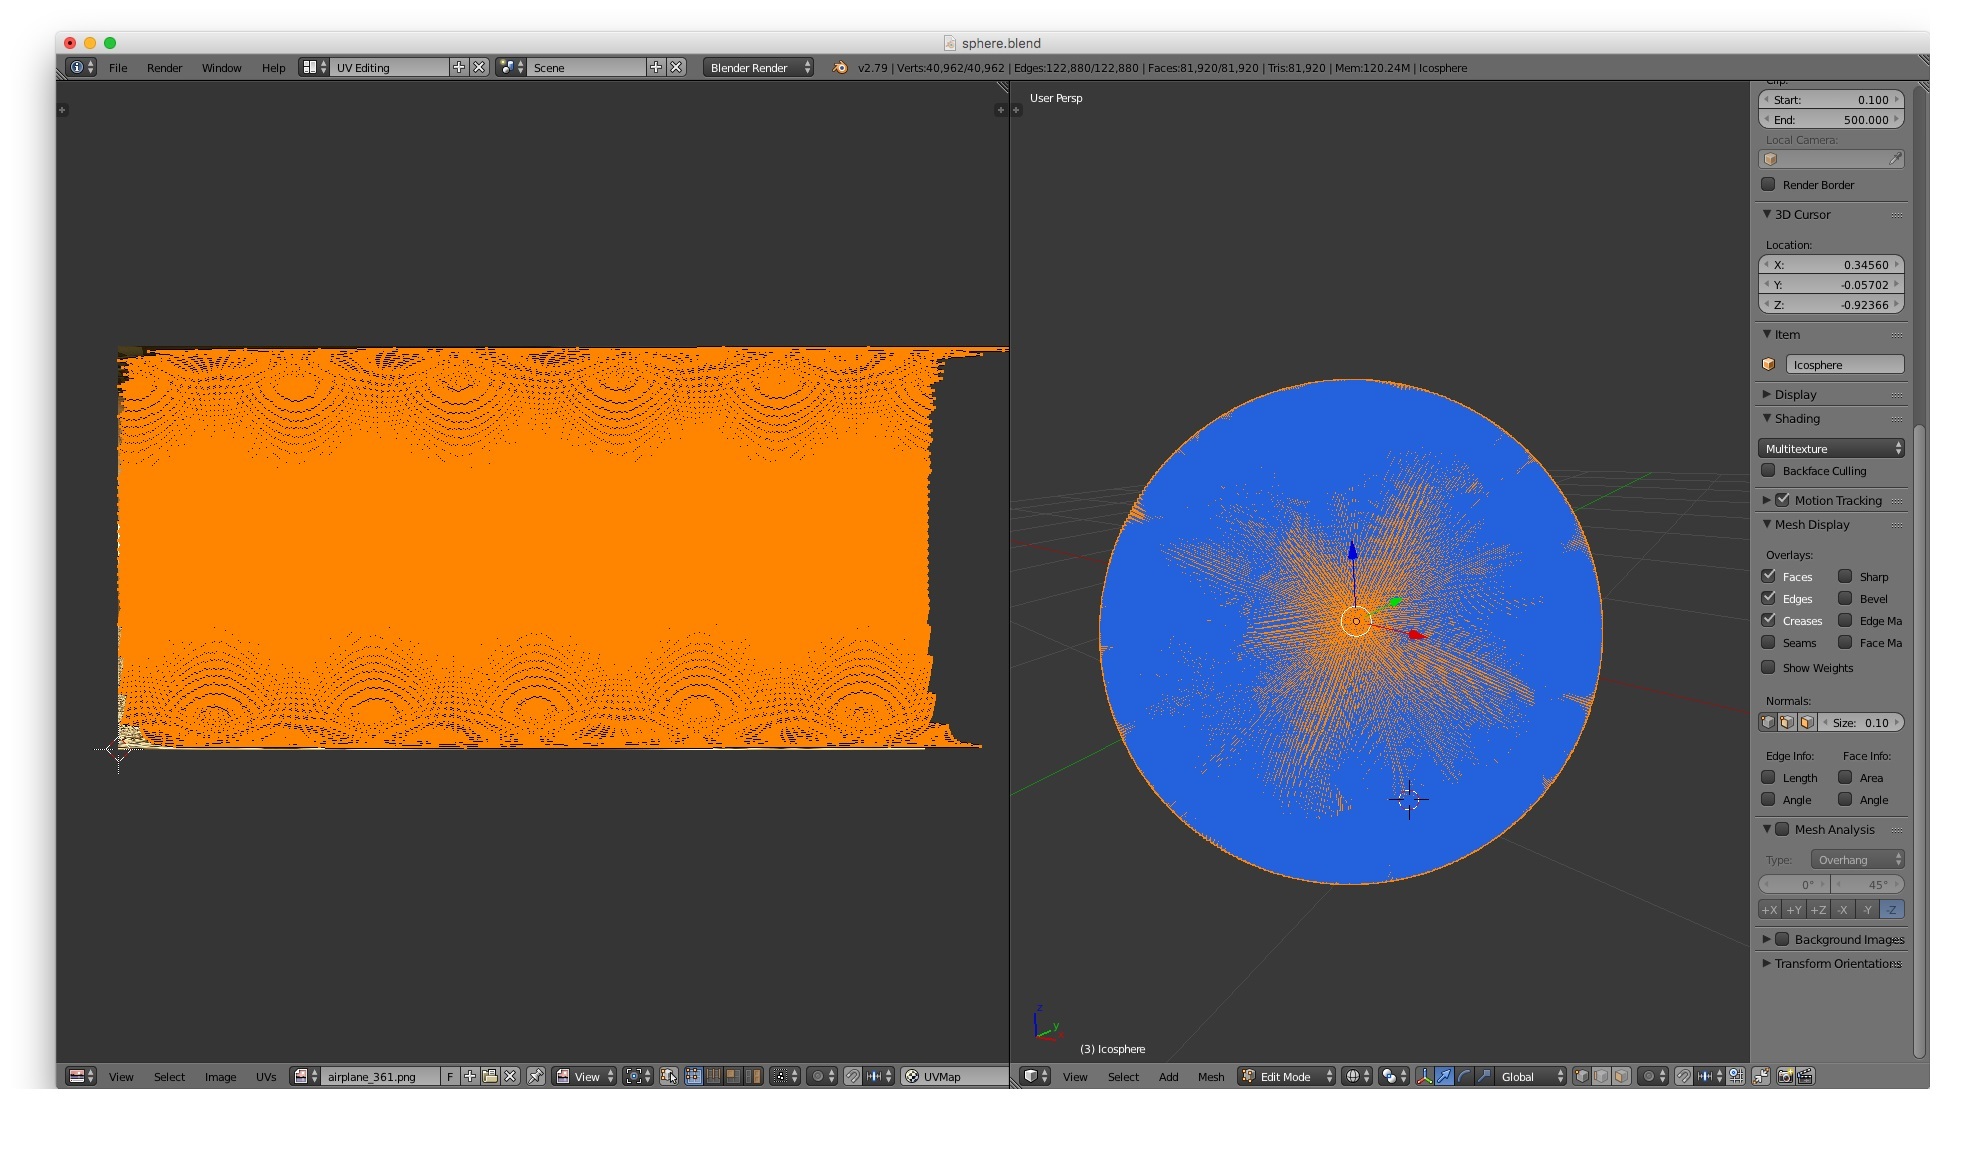This screenshot has height=1169, width=1986.
Task: Open the UVs menu
Action: click(x=265, y=1076)
